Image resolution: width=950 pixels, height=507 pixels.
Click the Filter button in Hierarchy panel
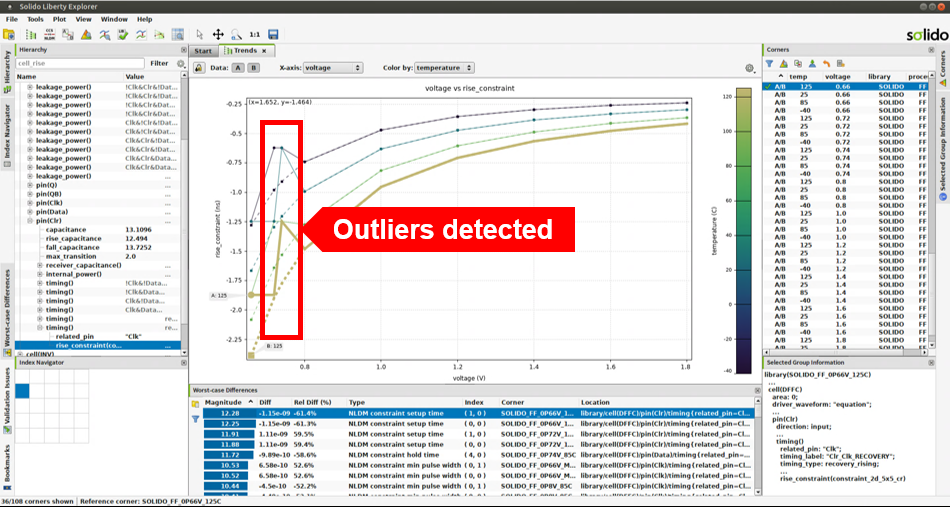[159, 63]
